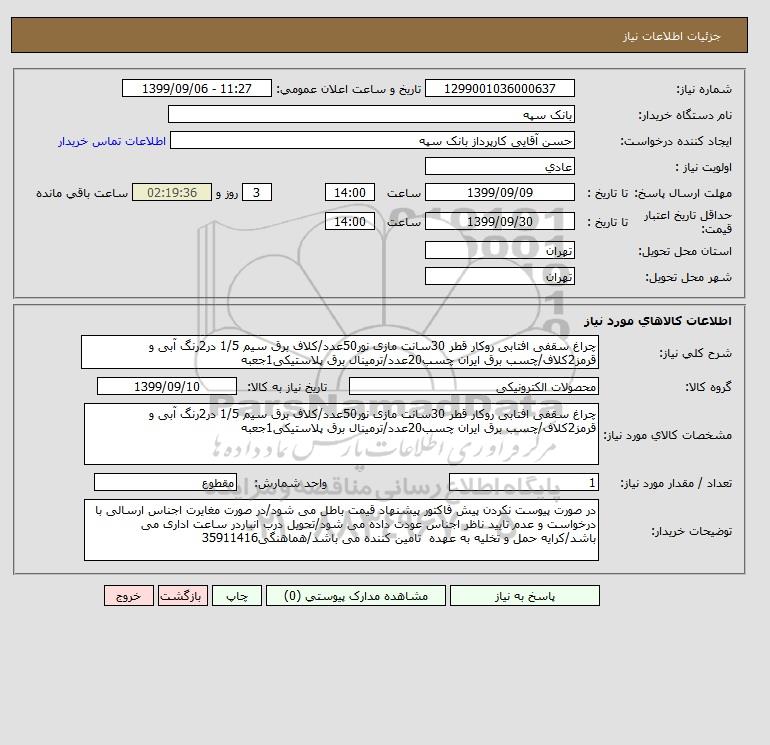Viewport: 770px width, 745px height.
Task: Click the quantity field showing 1
Action: coord(523,483)
